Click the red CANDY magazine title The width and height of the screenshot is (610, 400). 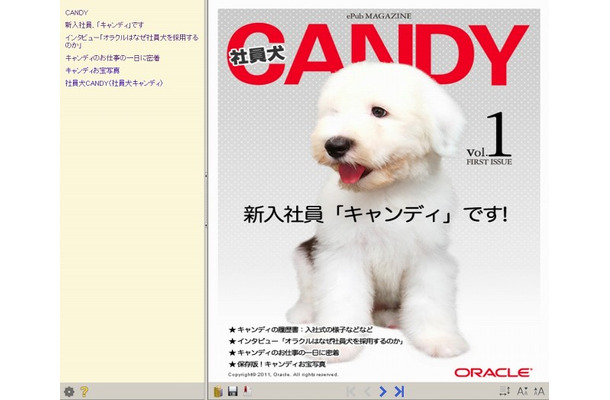(379, 54)
